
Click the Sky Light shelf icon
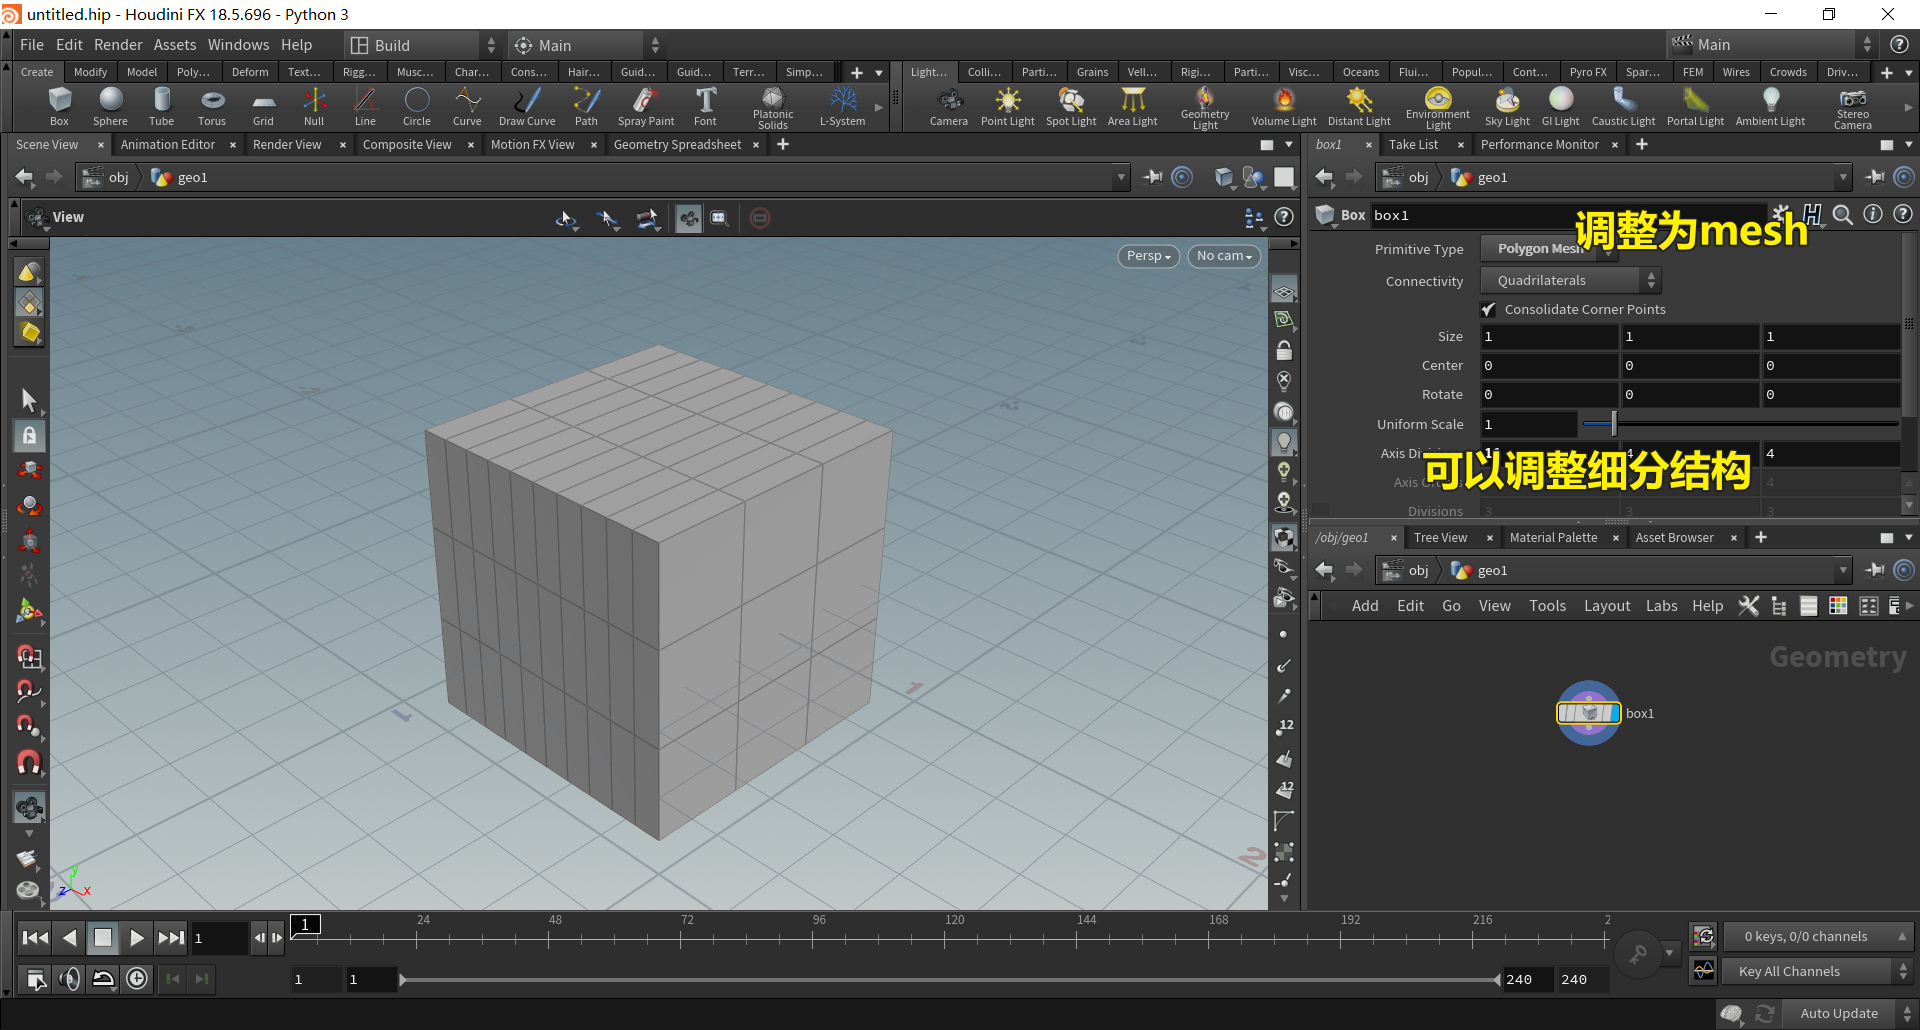1506,106
